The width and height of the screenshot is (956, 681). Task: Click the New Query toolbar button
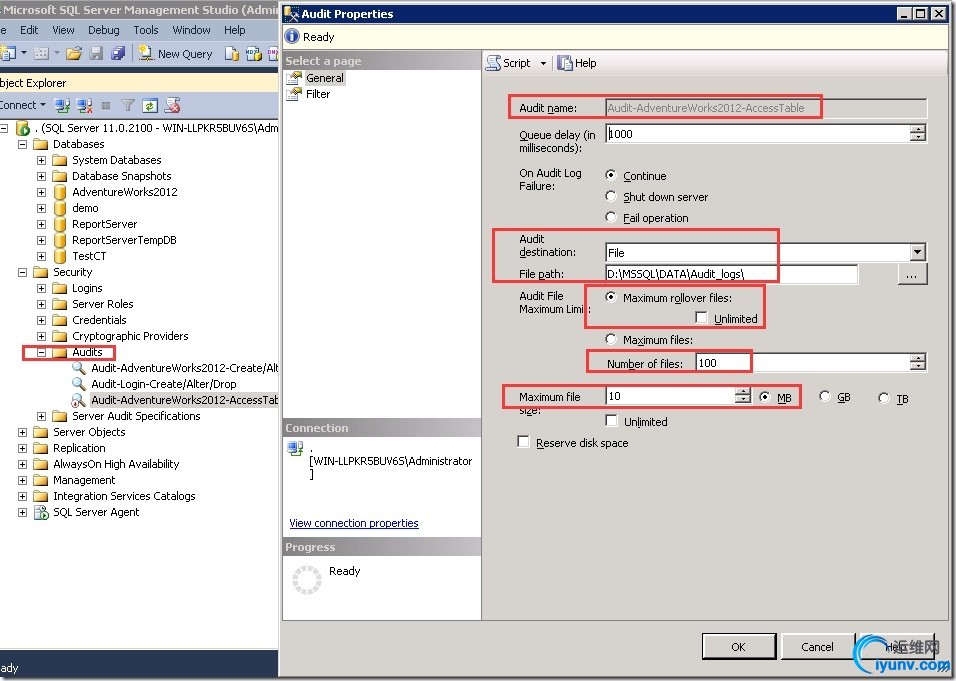[176, 54]
